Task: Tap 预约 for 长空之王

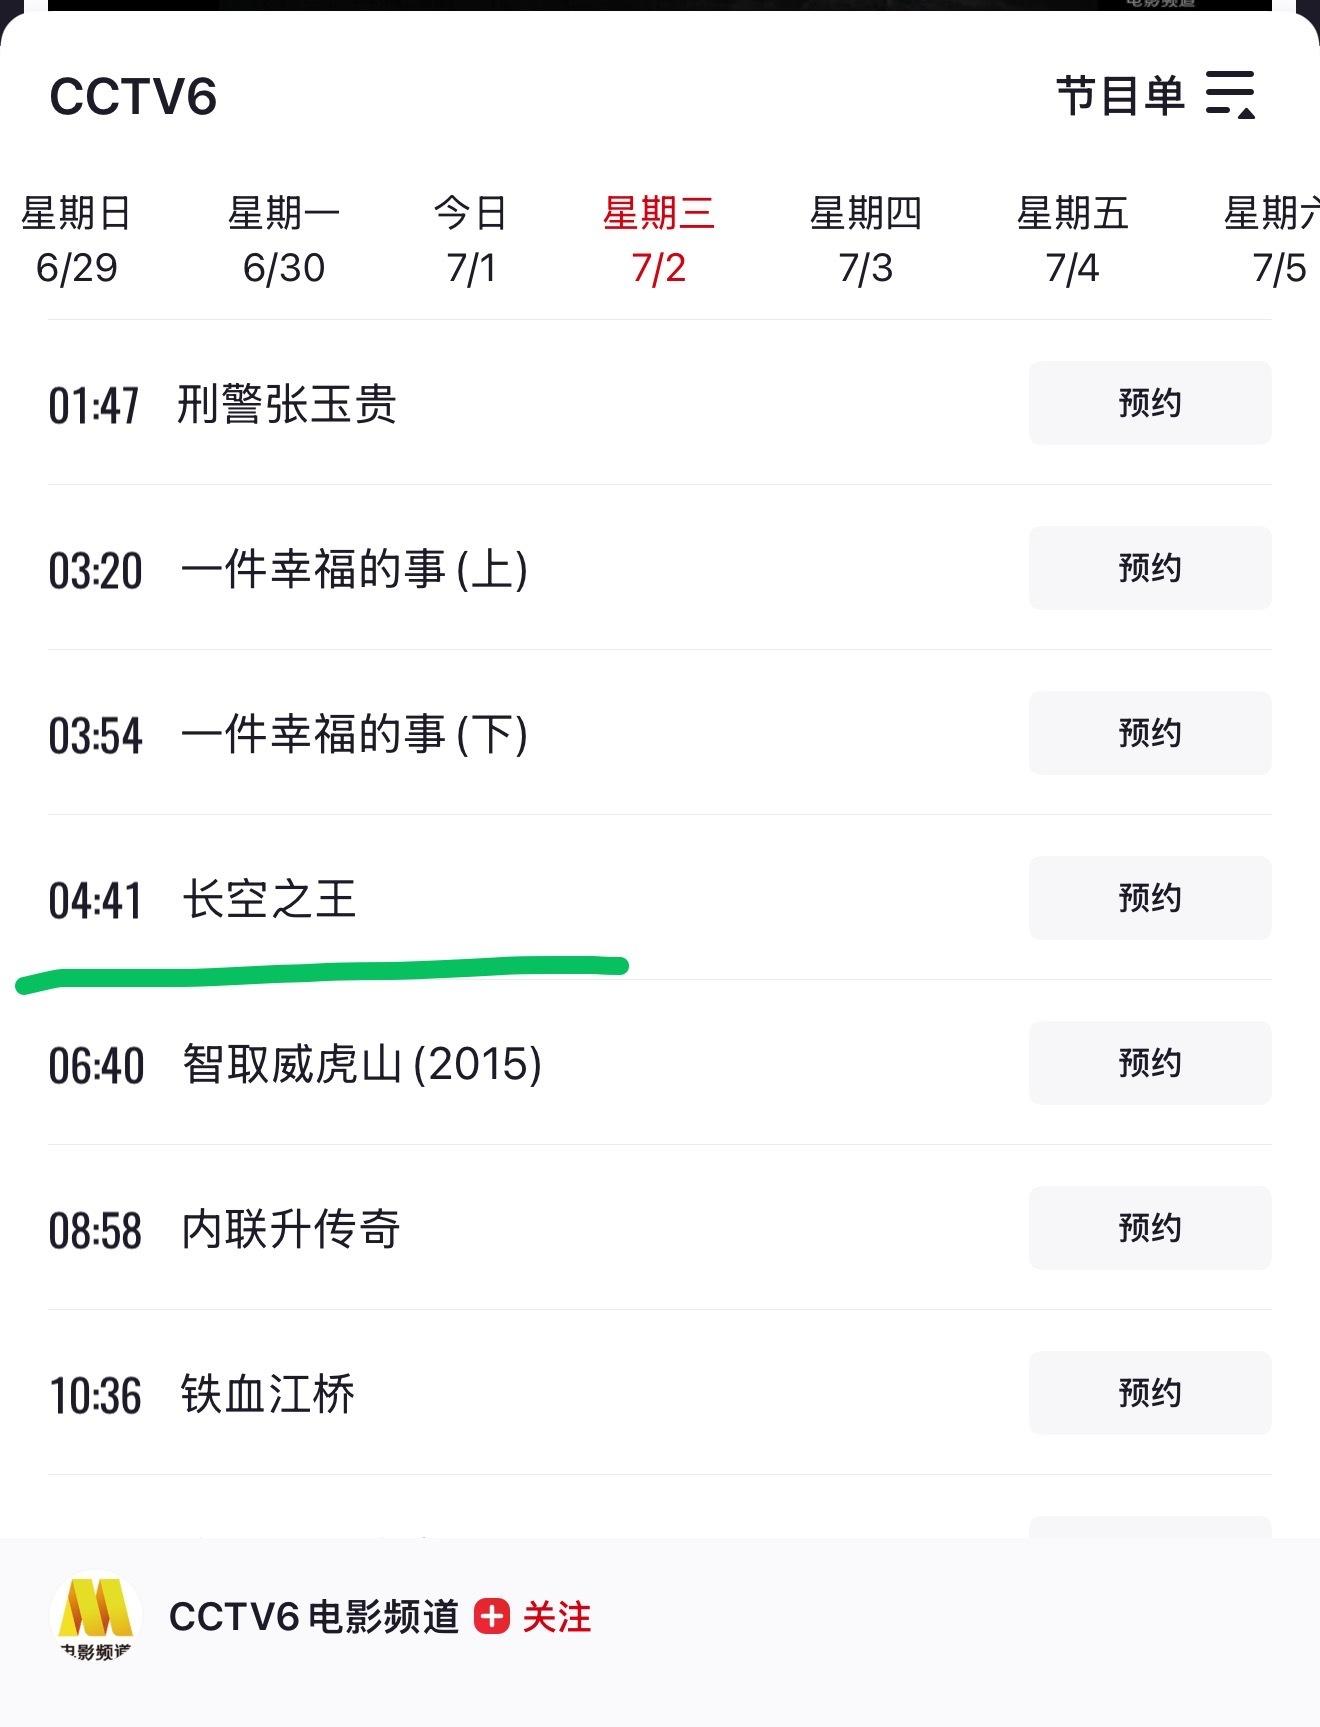Action: pos(1150,898)
